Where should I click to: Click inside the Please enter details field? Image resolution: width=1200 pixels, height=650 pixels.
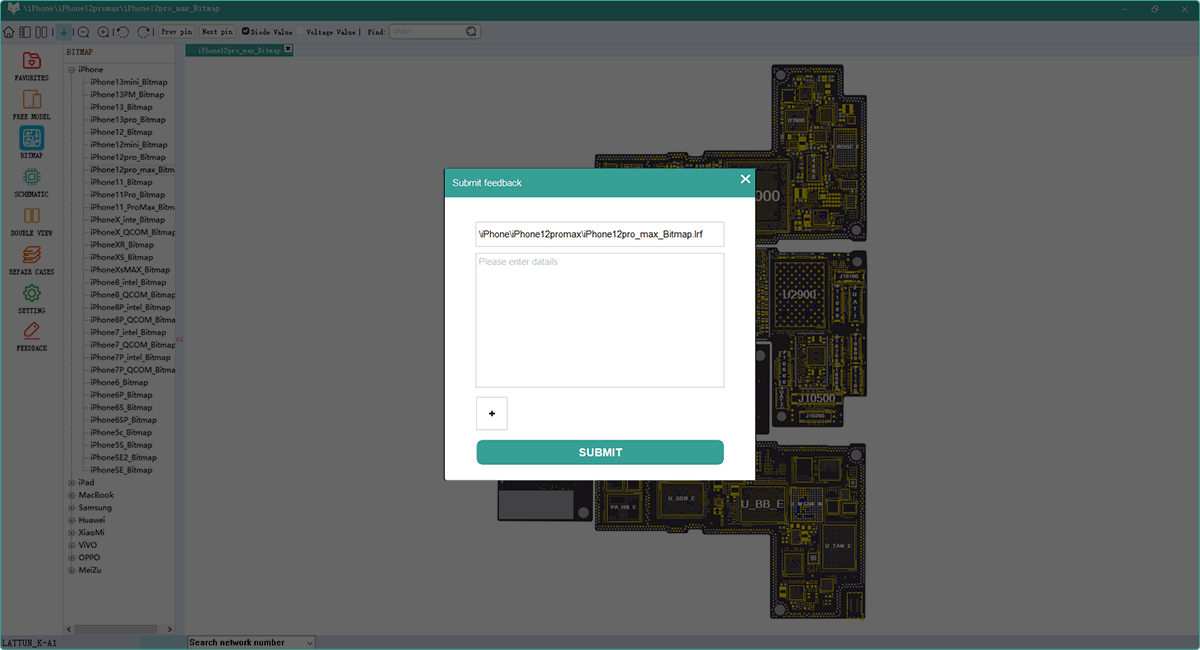[599, 320]
